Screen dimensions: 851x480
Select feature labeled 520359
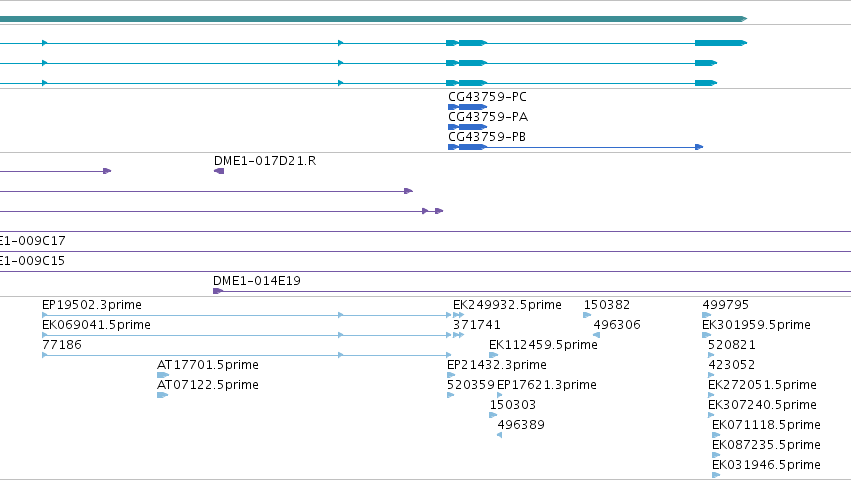click(x=471, y=385)
